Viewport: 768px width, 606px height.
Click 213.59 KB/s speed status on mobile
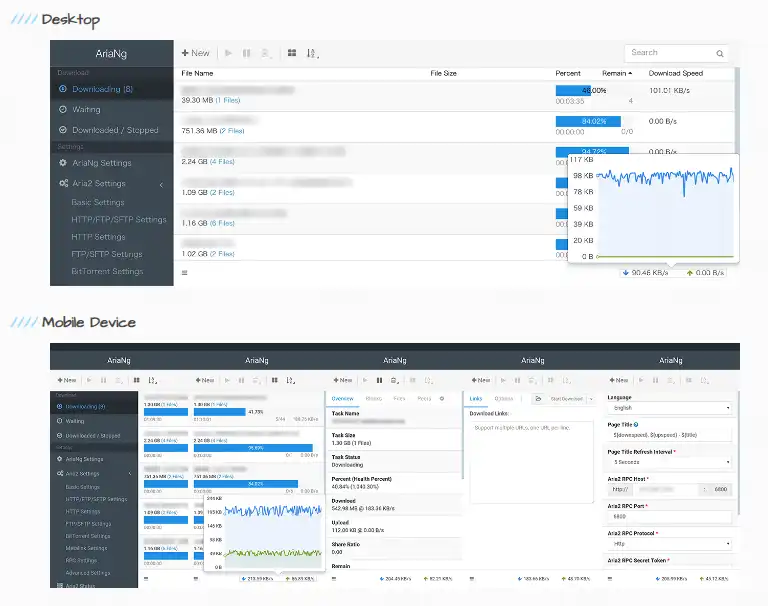coord(257,579)
